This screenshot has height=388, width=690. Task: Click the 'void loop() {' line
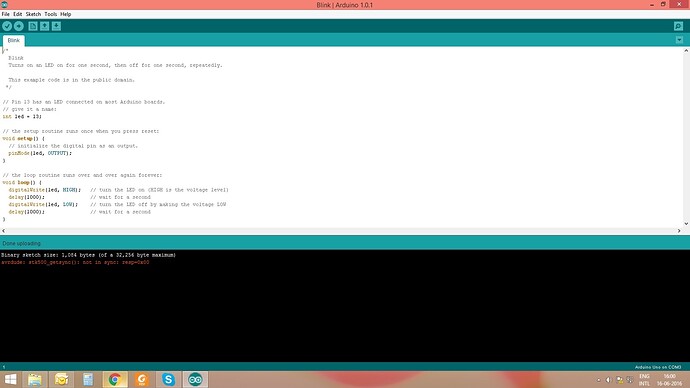22,183
